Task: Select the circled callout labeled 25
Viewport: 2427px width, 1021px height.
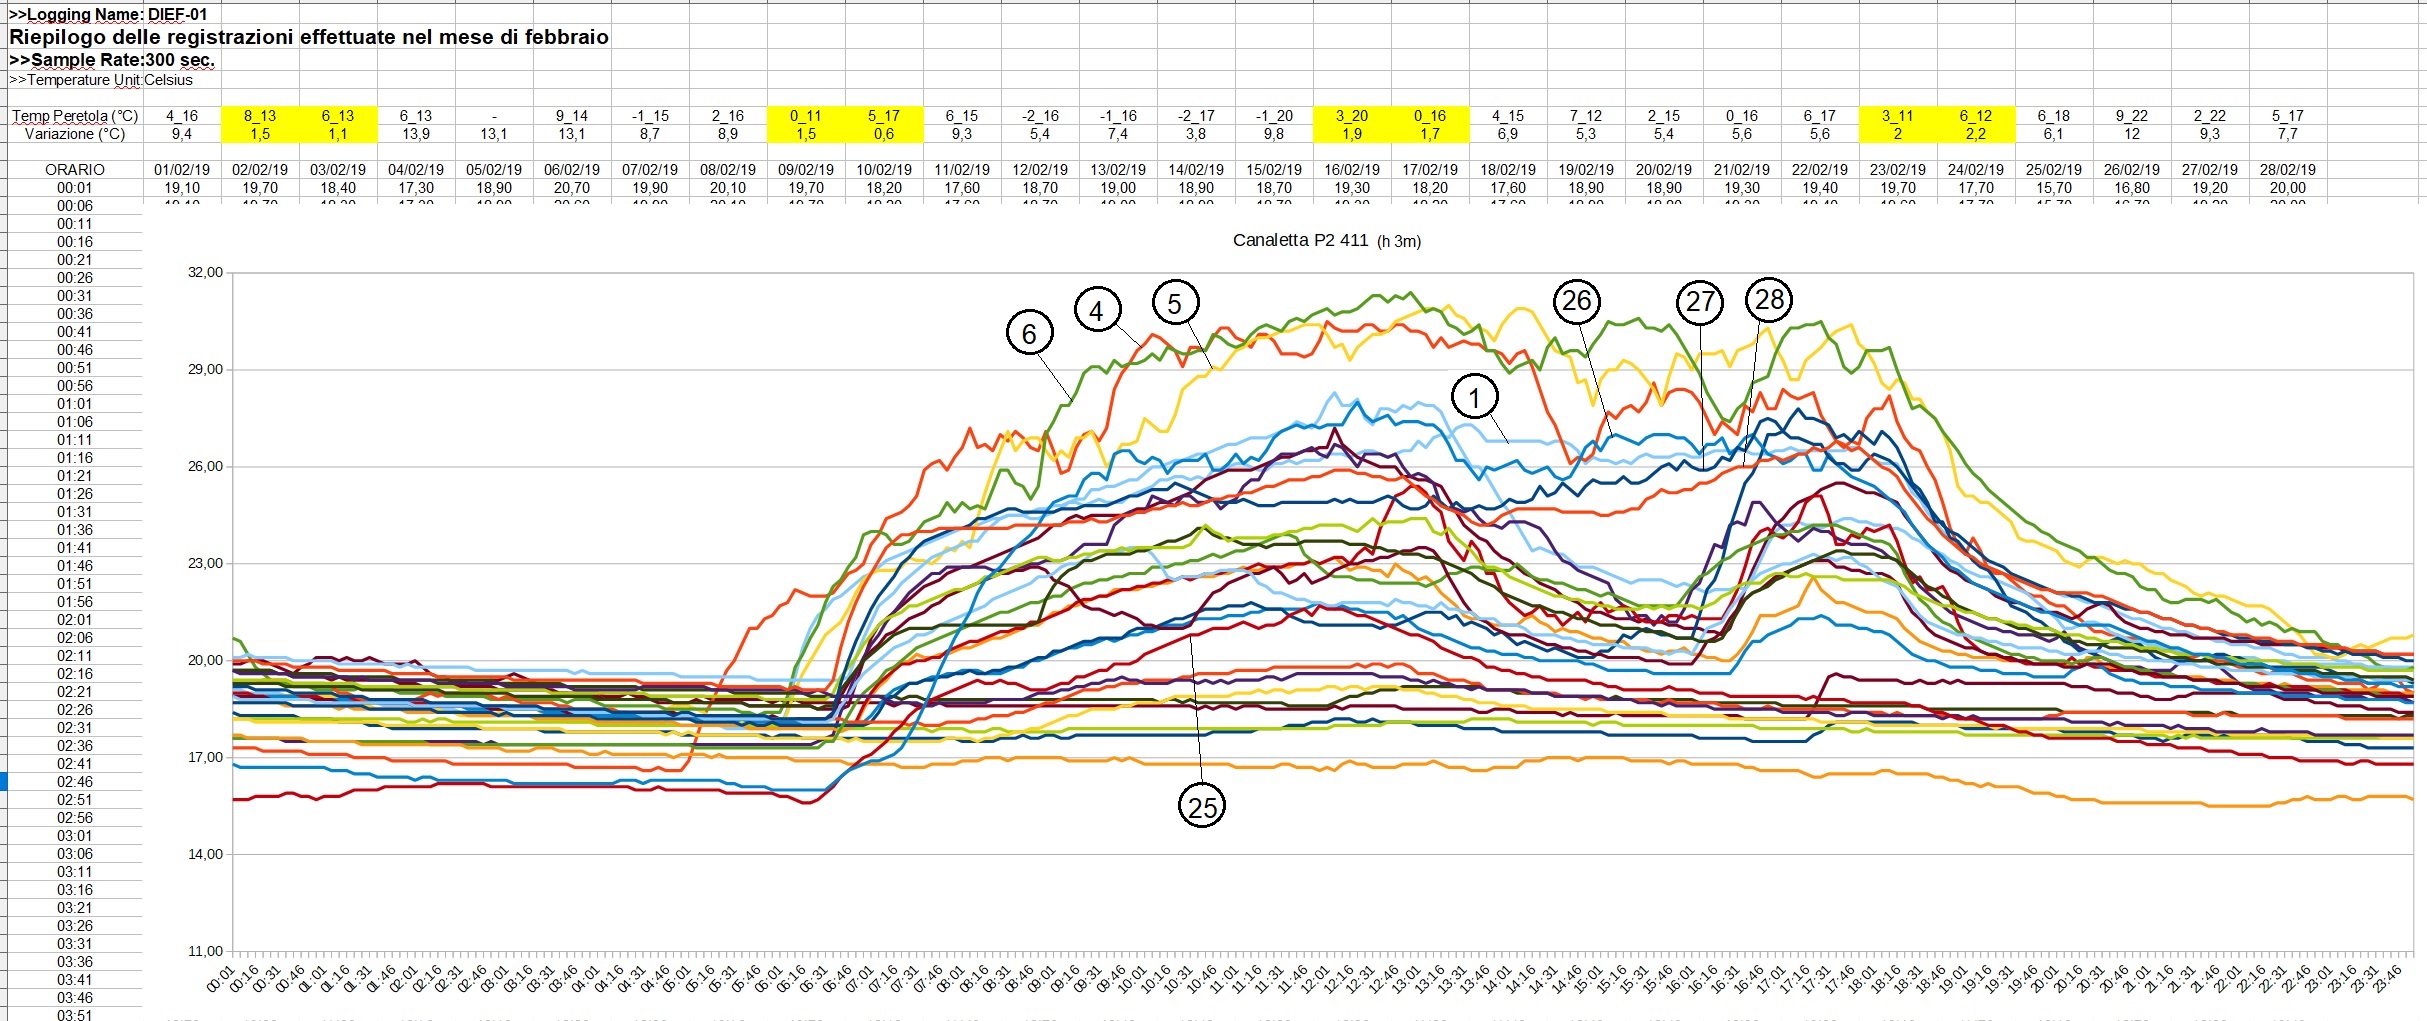Action: tap(1202, 806)
